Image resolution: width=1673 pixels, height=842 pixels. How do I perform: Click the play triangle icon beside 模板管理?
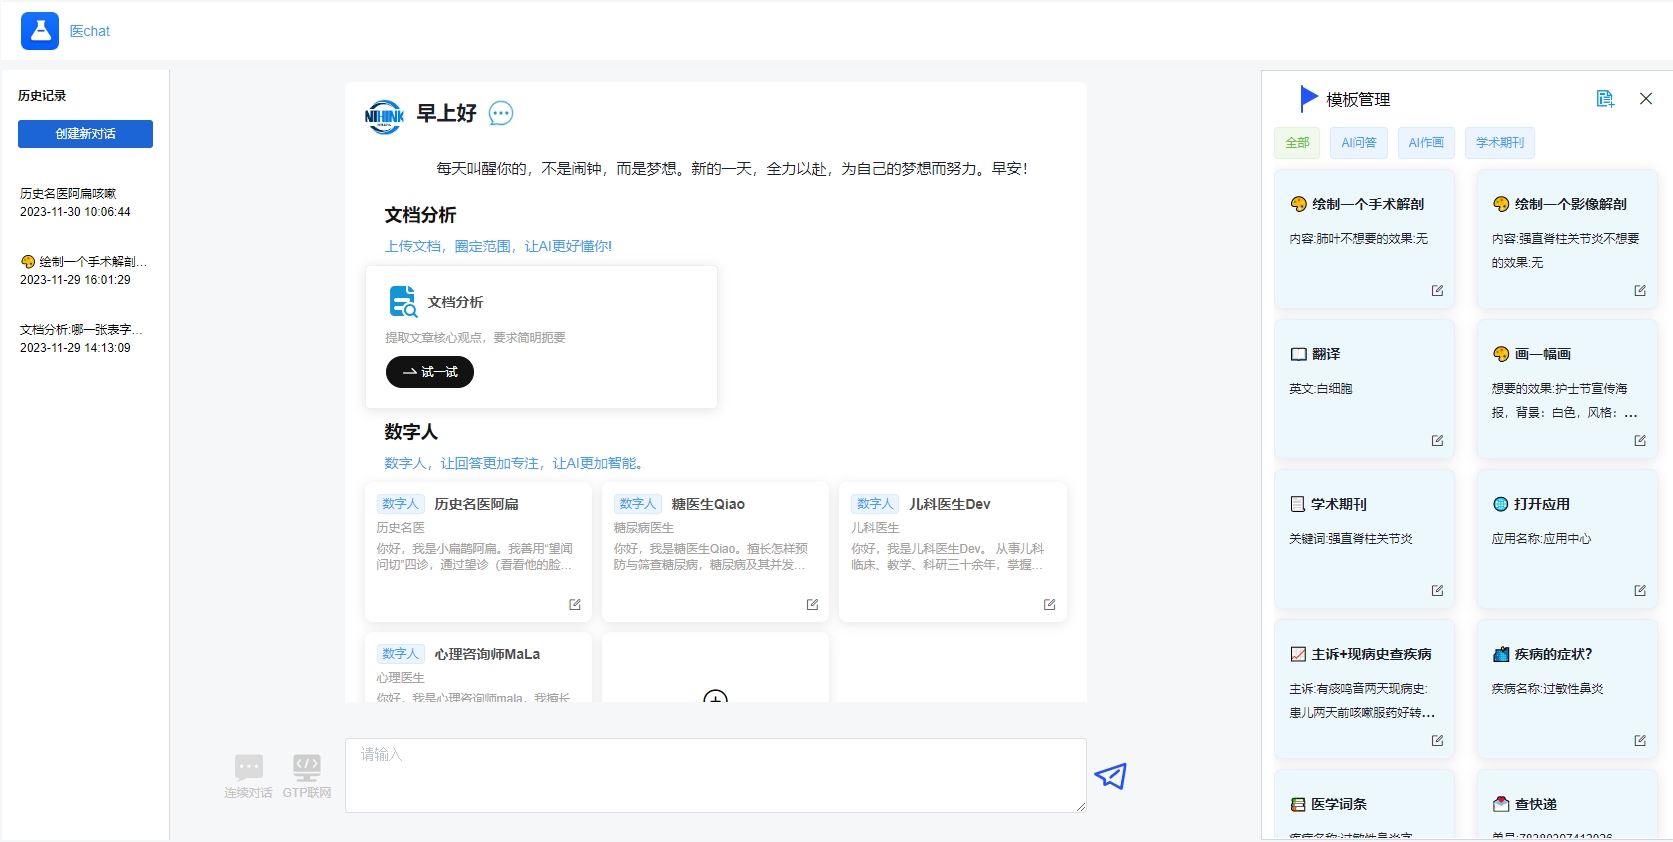[x=1308, y=98]
